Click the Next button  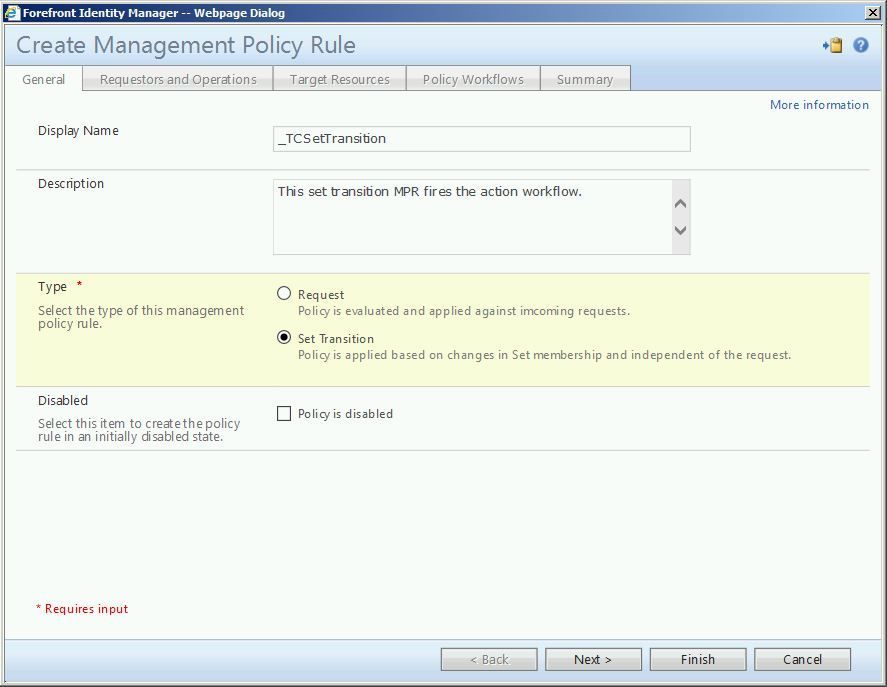pyautogui.click(x=593, y=659)
